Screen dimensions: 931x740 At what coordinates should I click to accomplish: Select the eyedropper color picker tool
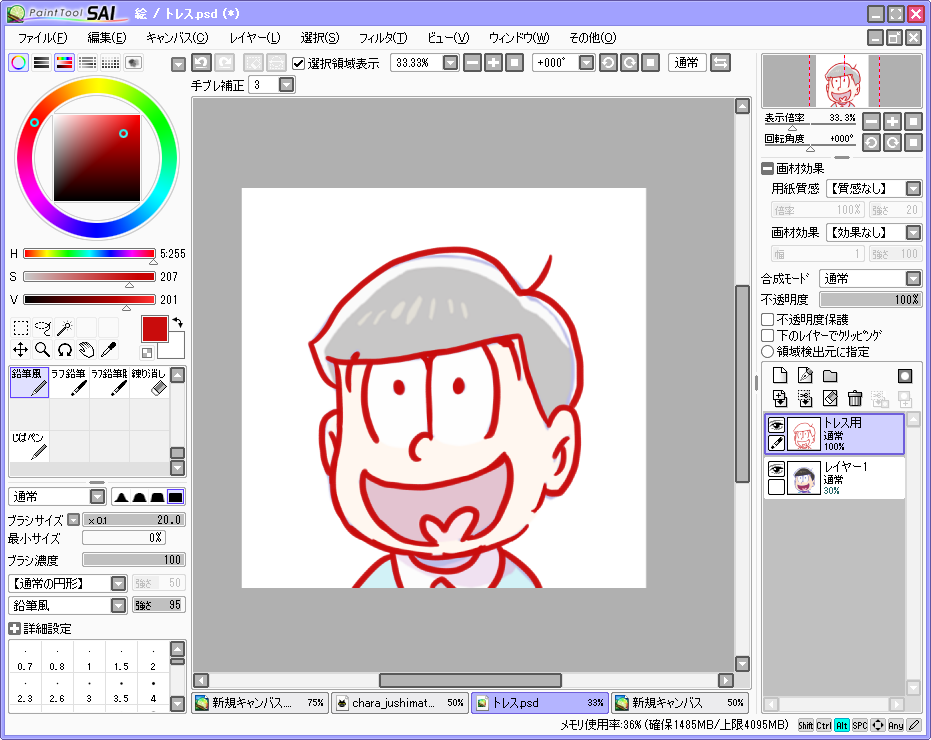click(109, 350)
